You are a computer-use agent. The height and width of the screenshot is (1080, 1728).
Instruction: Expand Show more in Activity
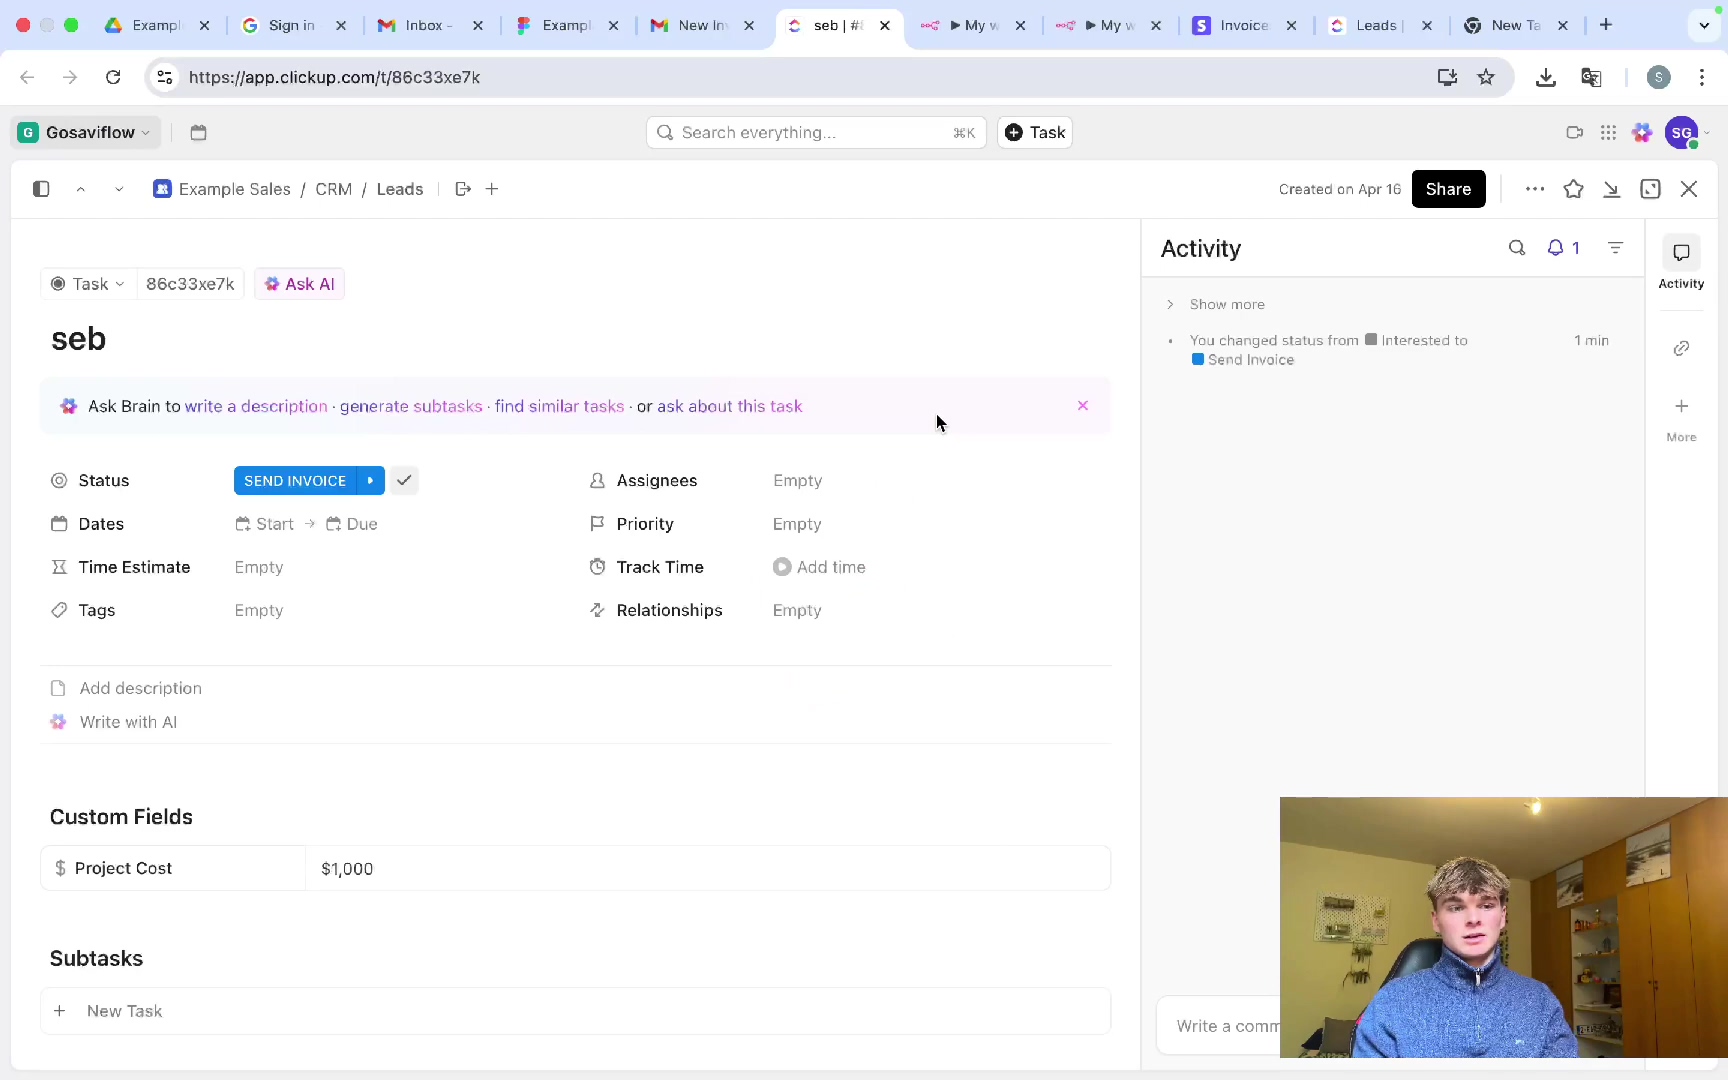[x=1226, y=305]
